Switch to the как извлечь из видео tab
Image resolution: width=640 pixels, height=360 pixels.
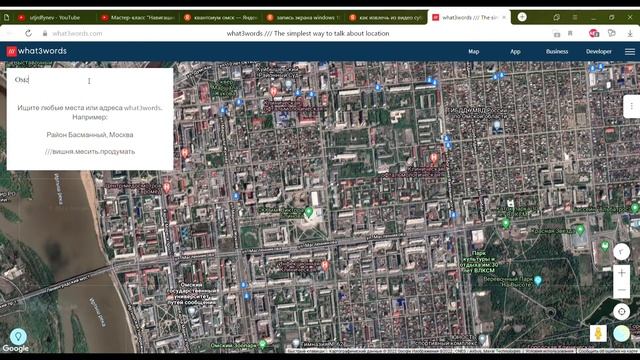point(386,18)
